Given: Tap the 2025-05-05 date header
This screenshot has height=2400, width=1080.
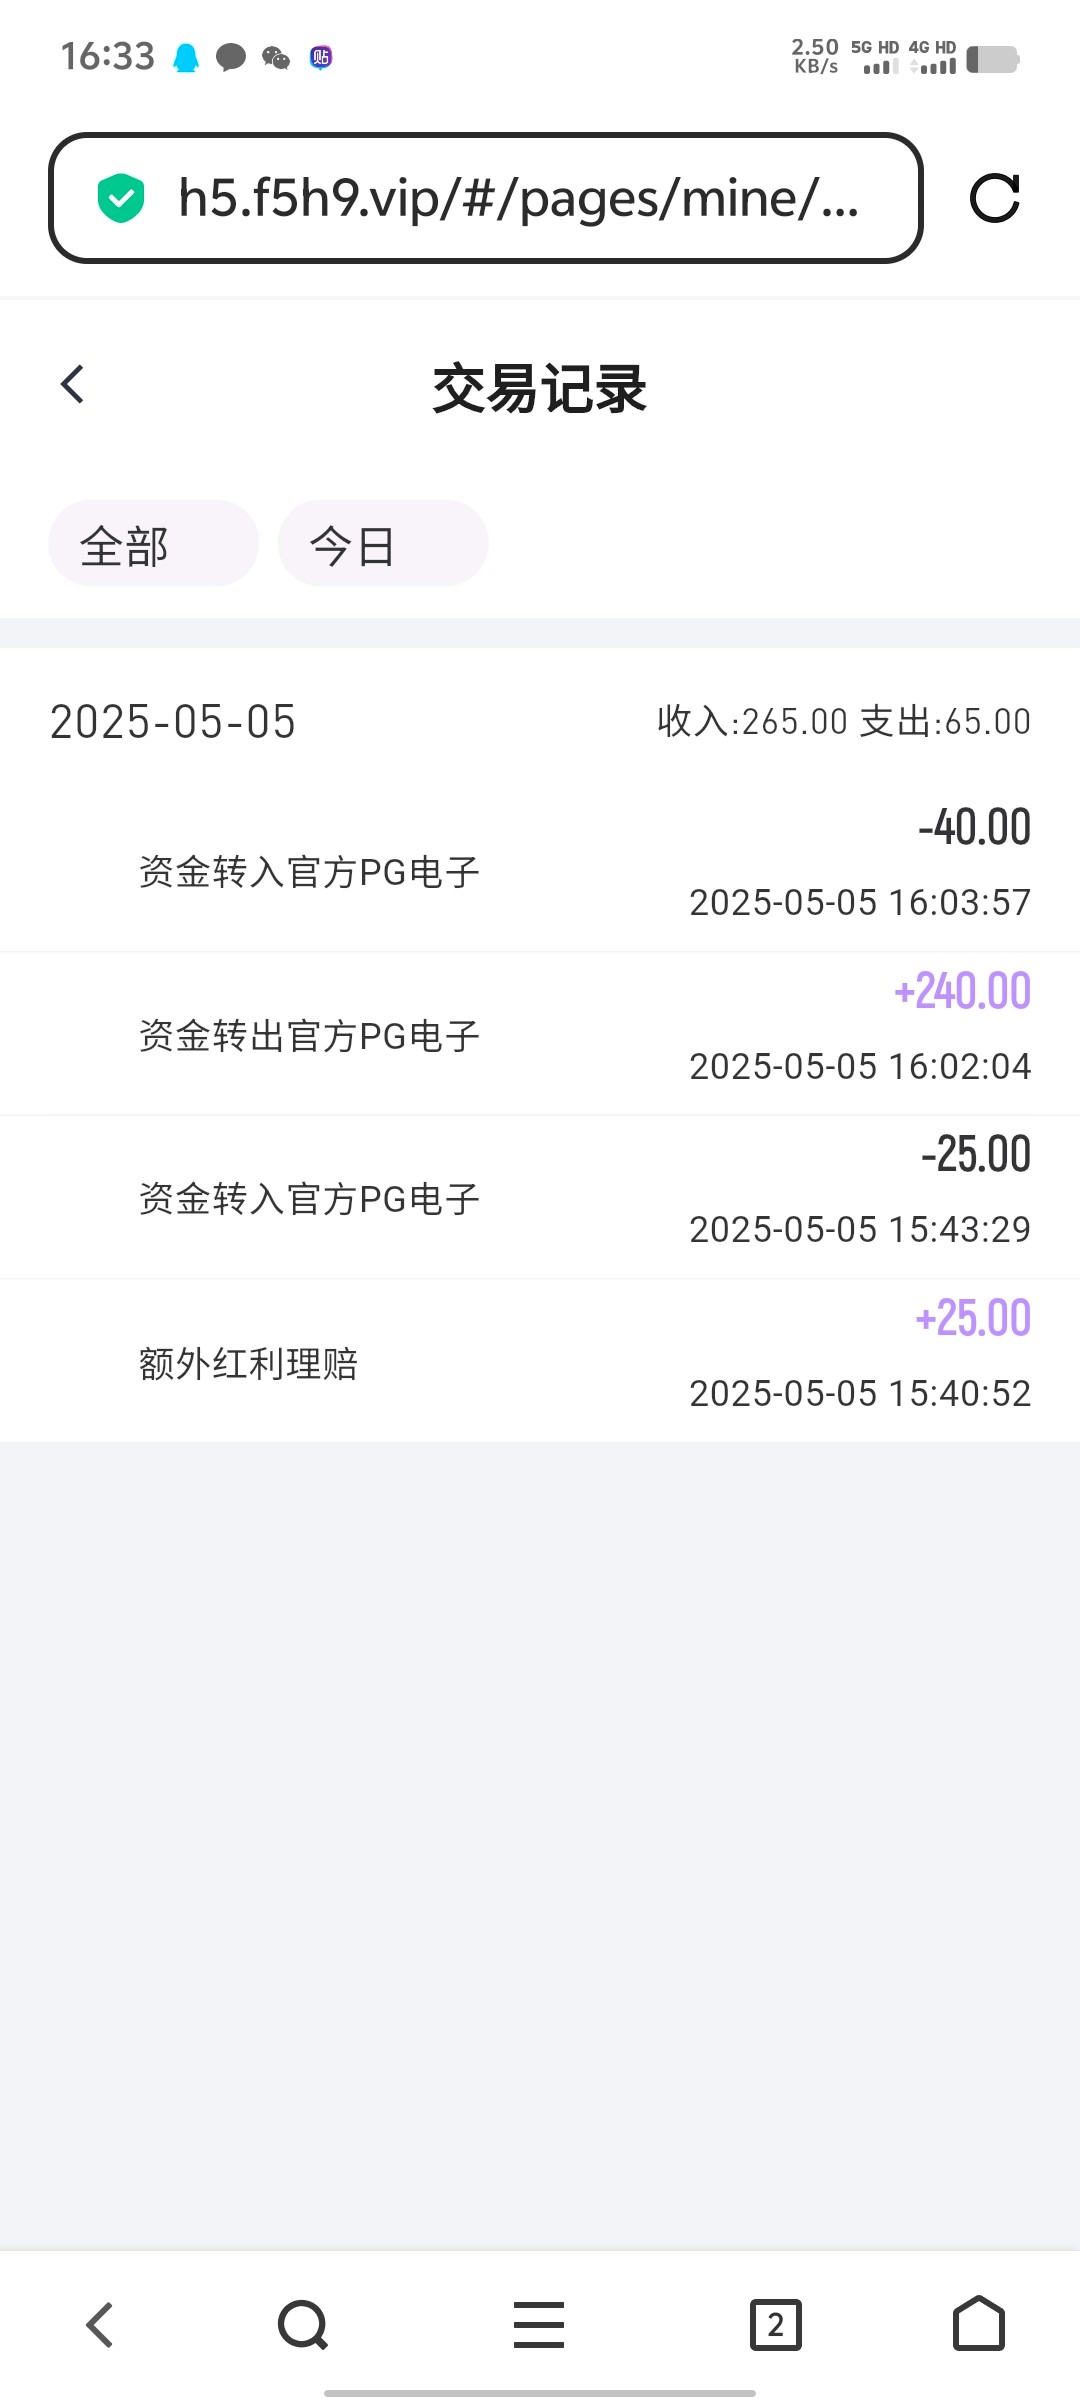Looking at the screenshot, I should pos(173,722).
